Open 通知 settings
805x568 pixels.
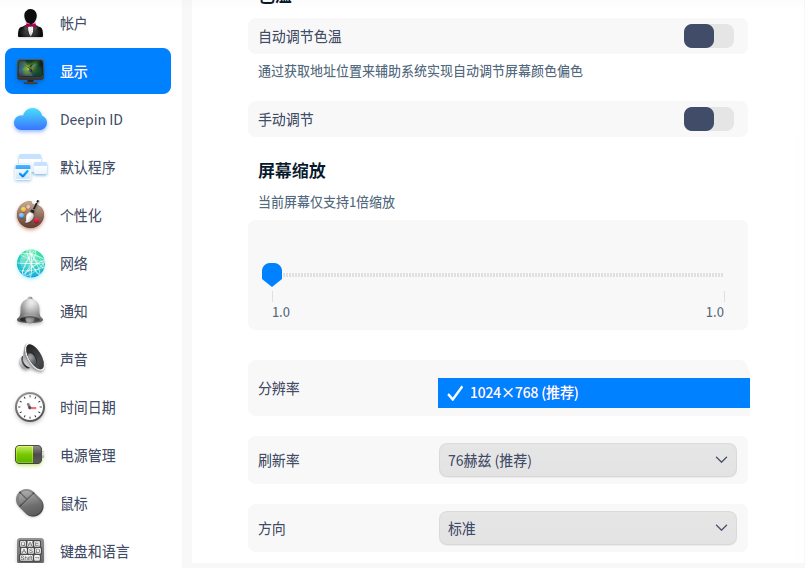[88, 311]
